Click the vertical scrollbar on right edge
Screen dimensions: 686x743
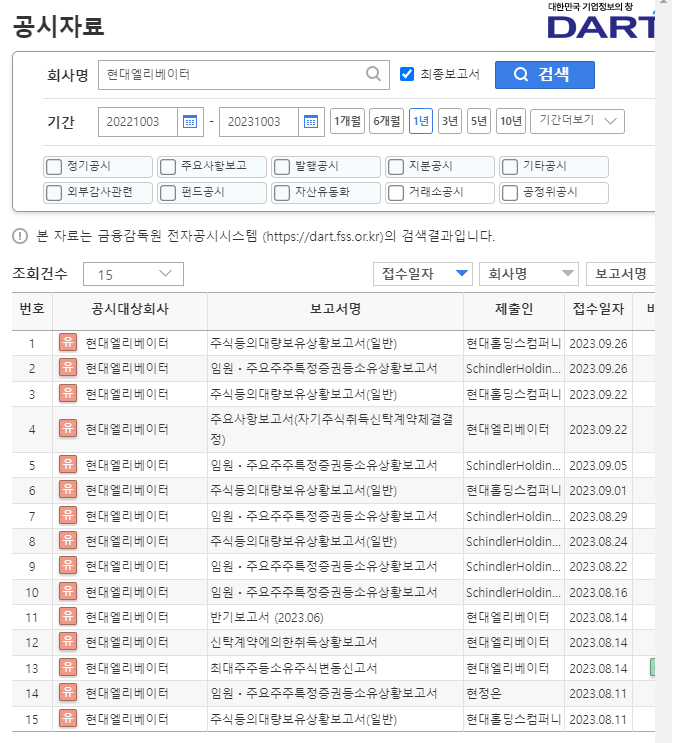click(x=663, y=372)
